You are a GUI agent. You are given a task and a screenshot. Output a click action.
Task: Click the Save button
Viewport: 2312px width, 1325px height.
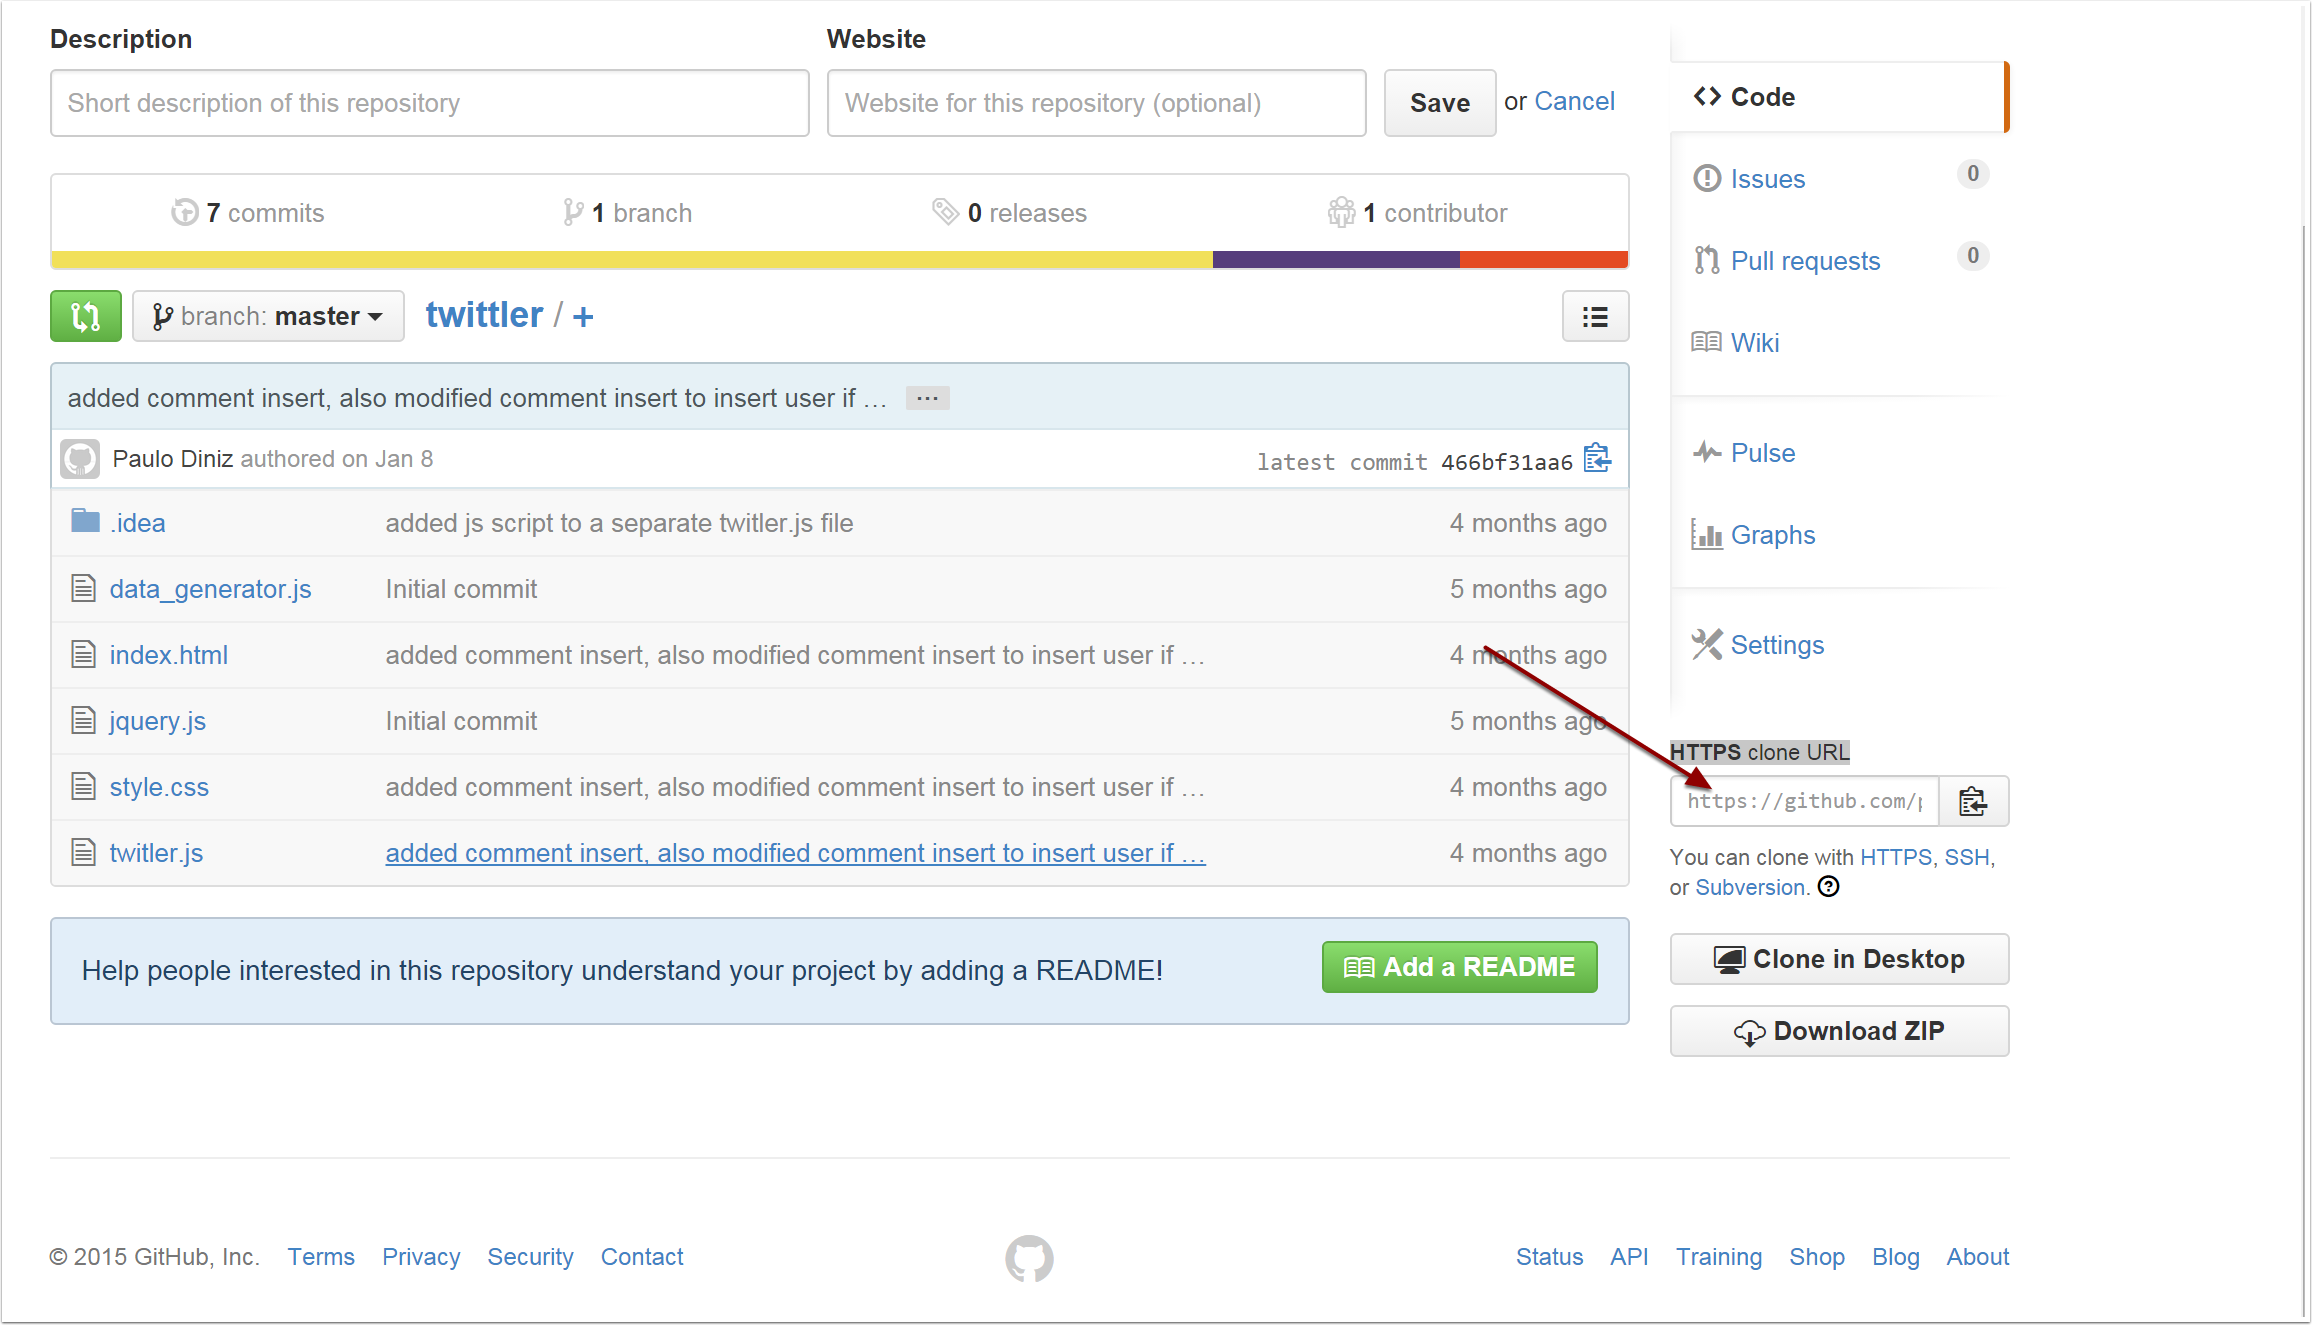[x=1440, y=103]
